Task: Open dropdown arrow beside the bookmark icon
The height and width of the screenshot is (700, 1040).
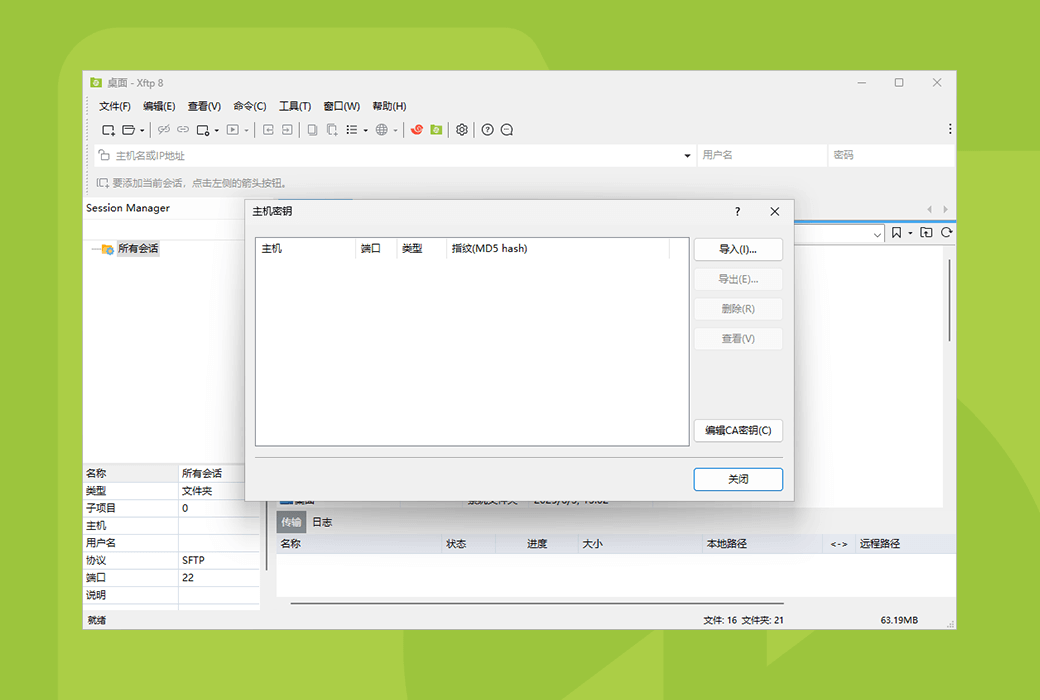Action: point(910,233)
